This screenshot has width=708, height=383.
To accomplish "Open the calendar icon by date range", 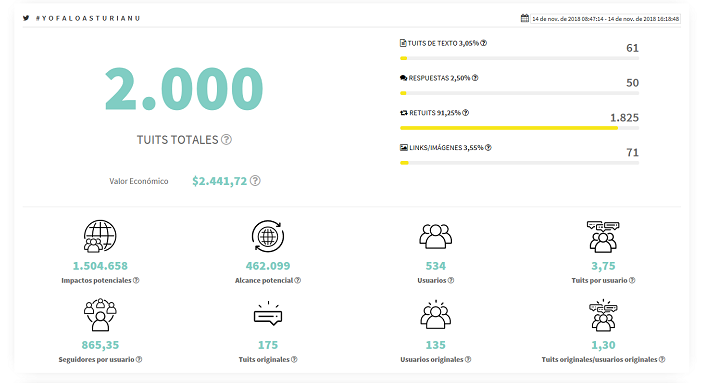I will [x=524, y=18].
